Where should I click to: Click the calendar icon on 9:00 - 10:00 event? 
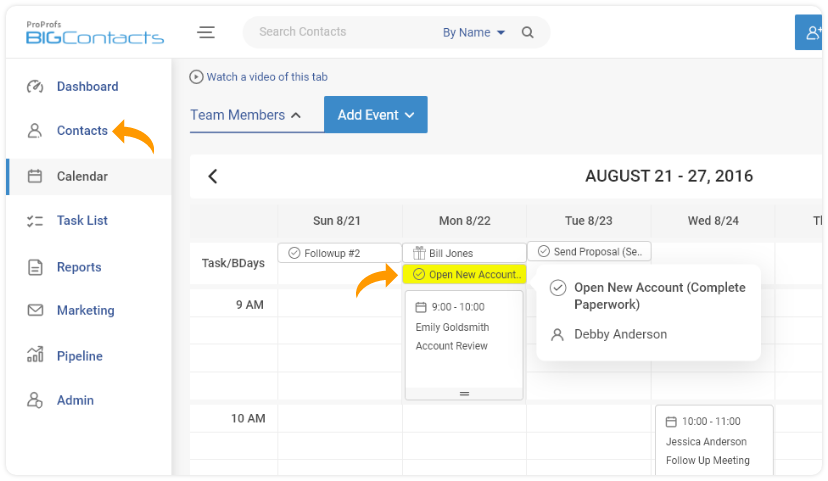pos(421,307)
